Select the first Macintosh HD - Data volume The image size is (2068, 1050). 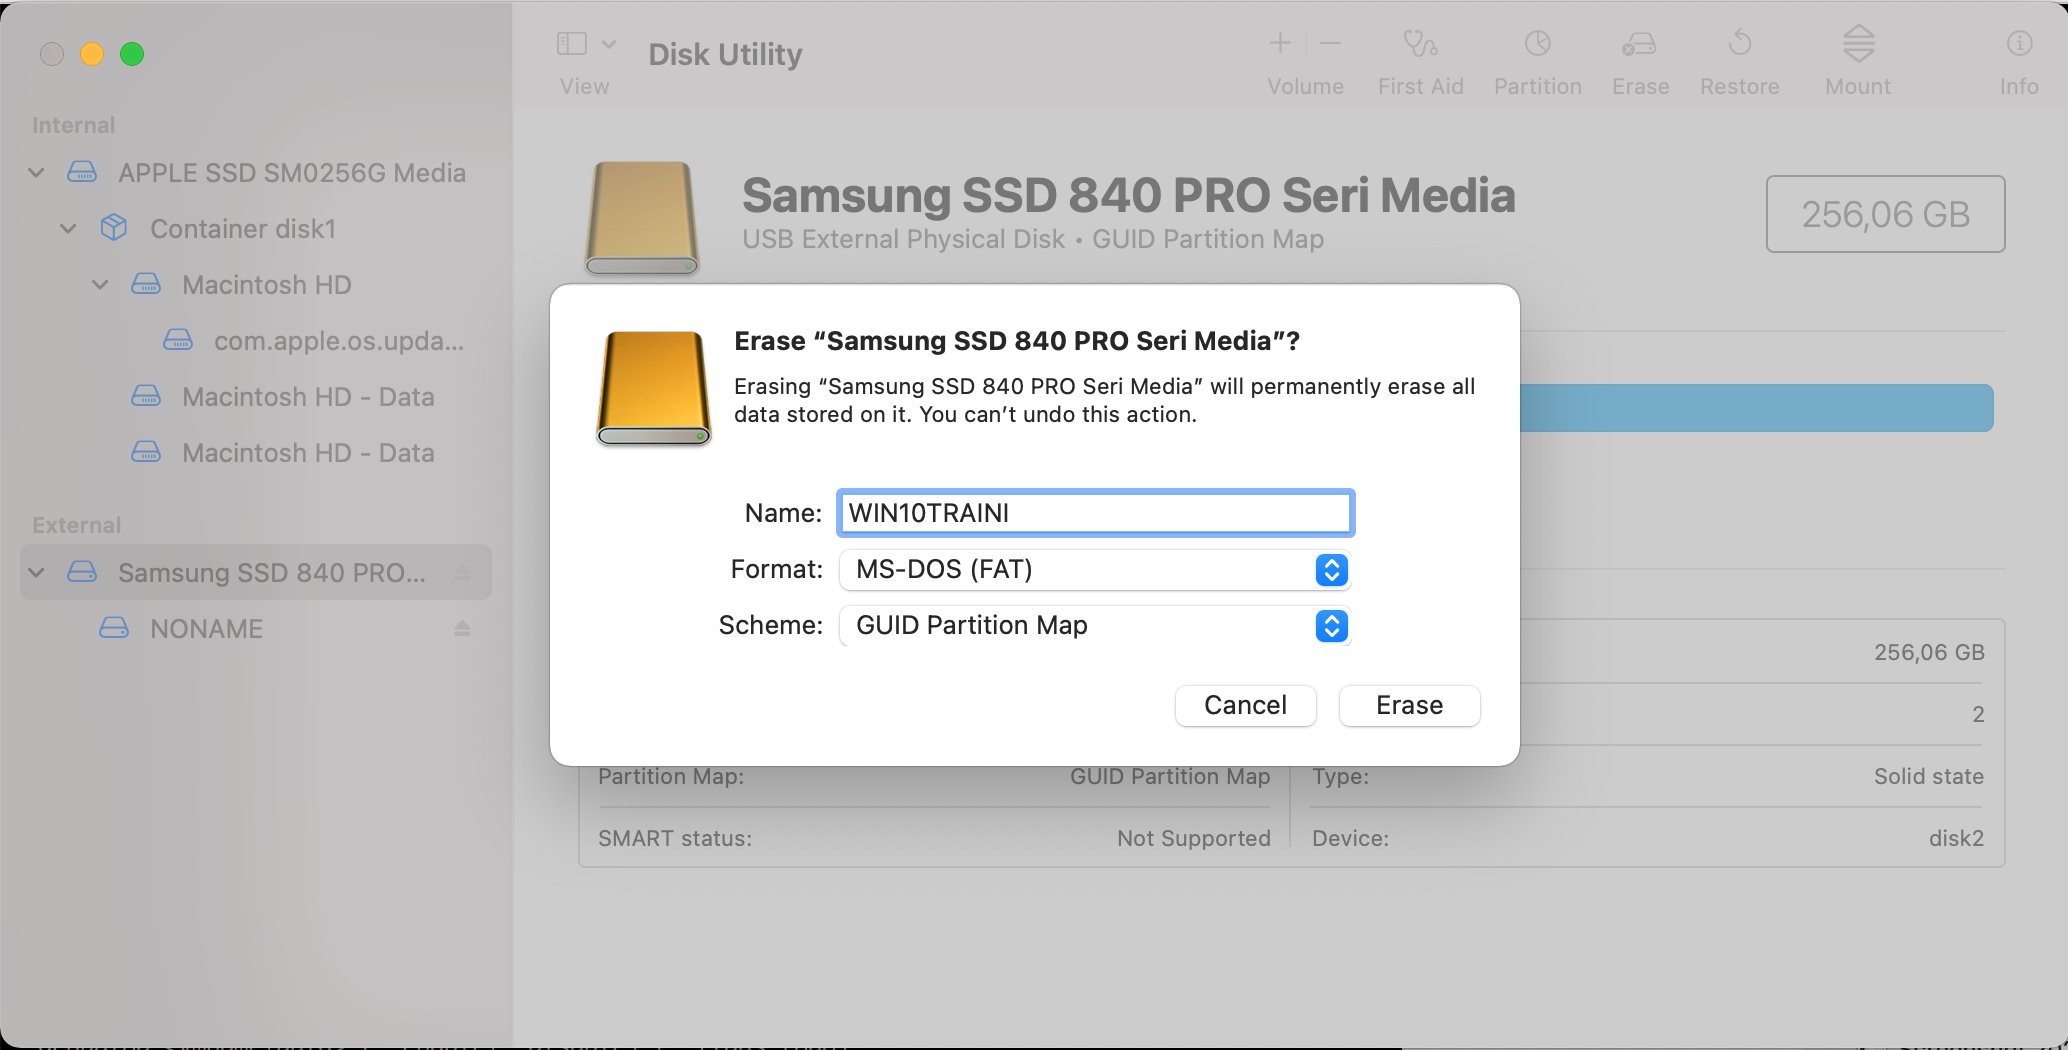pyautogui.click(x=308, y=397)
